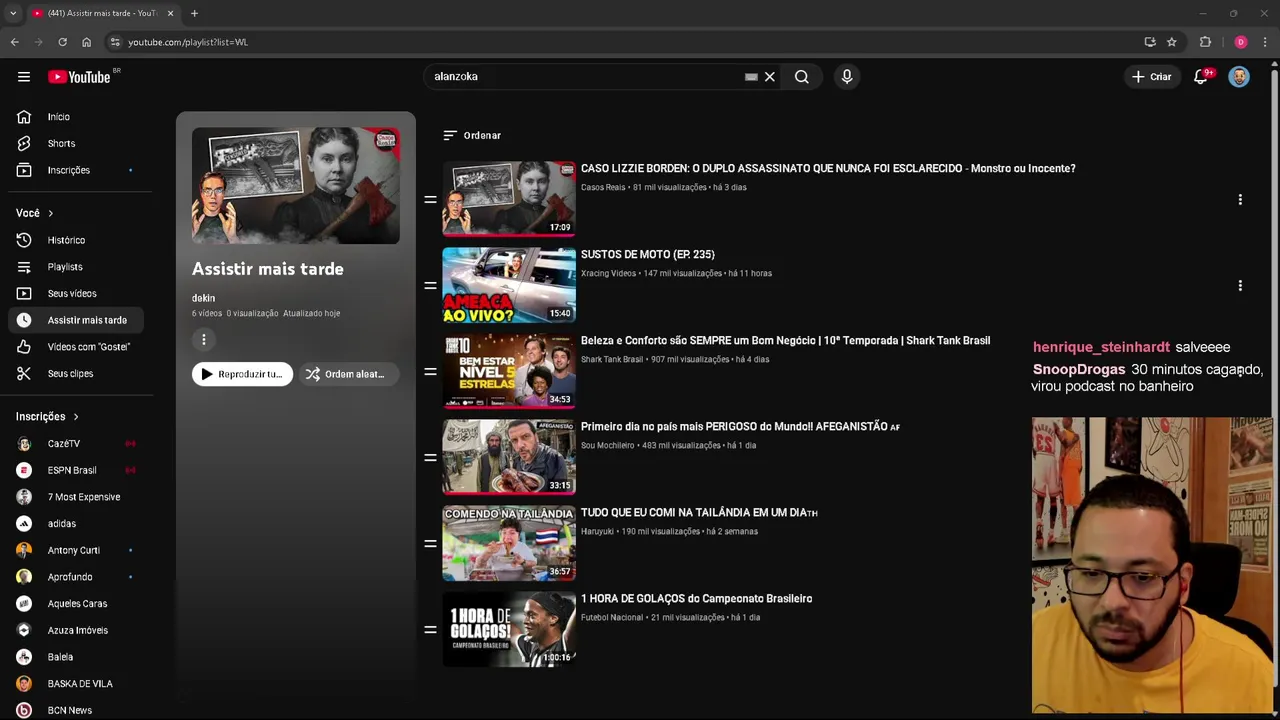Click Reproduzir tudo play button
The width and height of the screenshot is (1280, 720).
(x=242, y=374)
